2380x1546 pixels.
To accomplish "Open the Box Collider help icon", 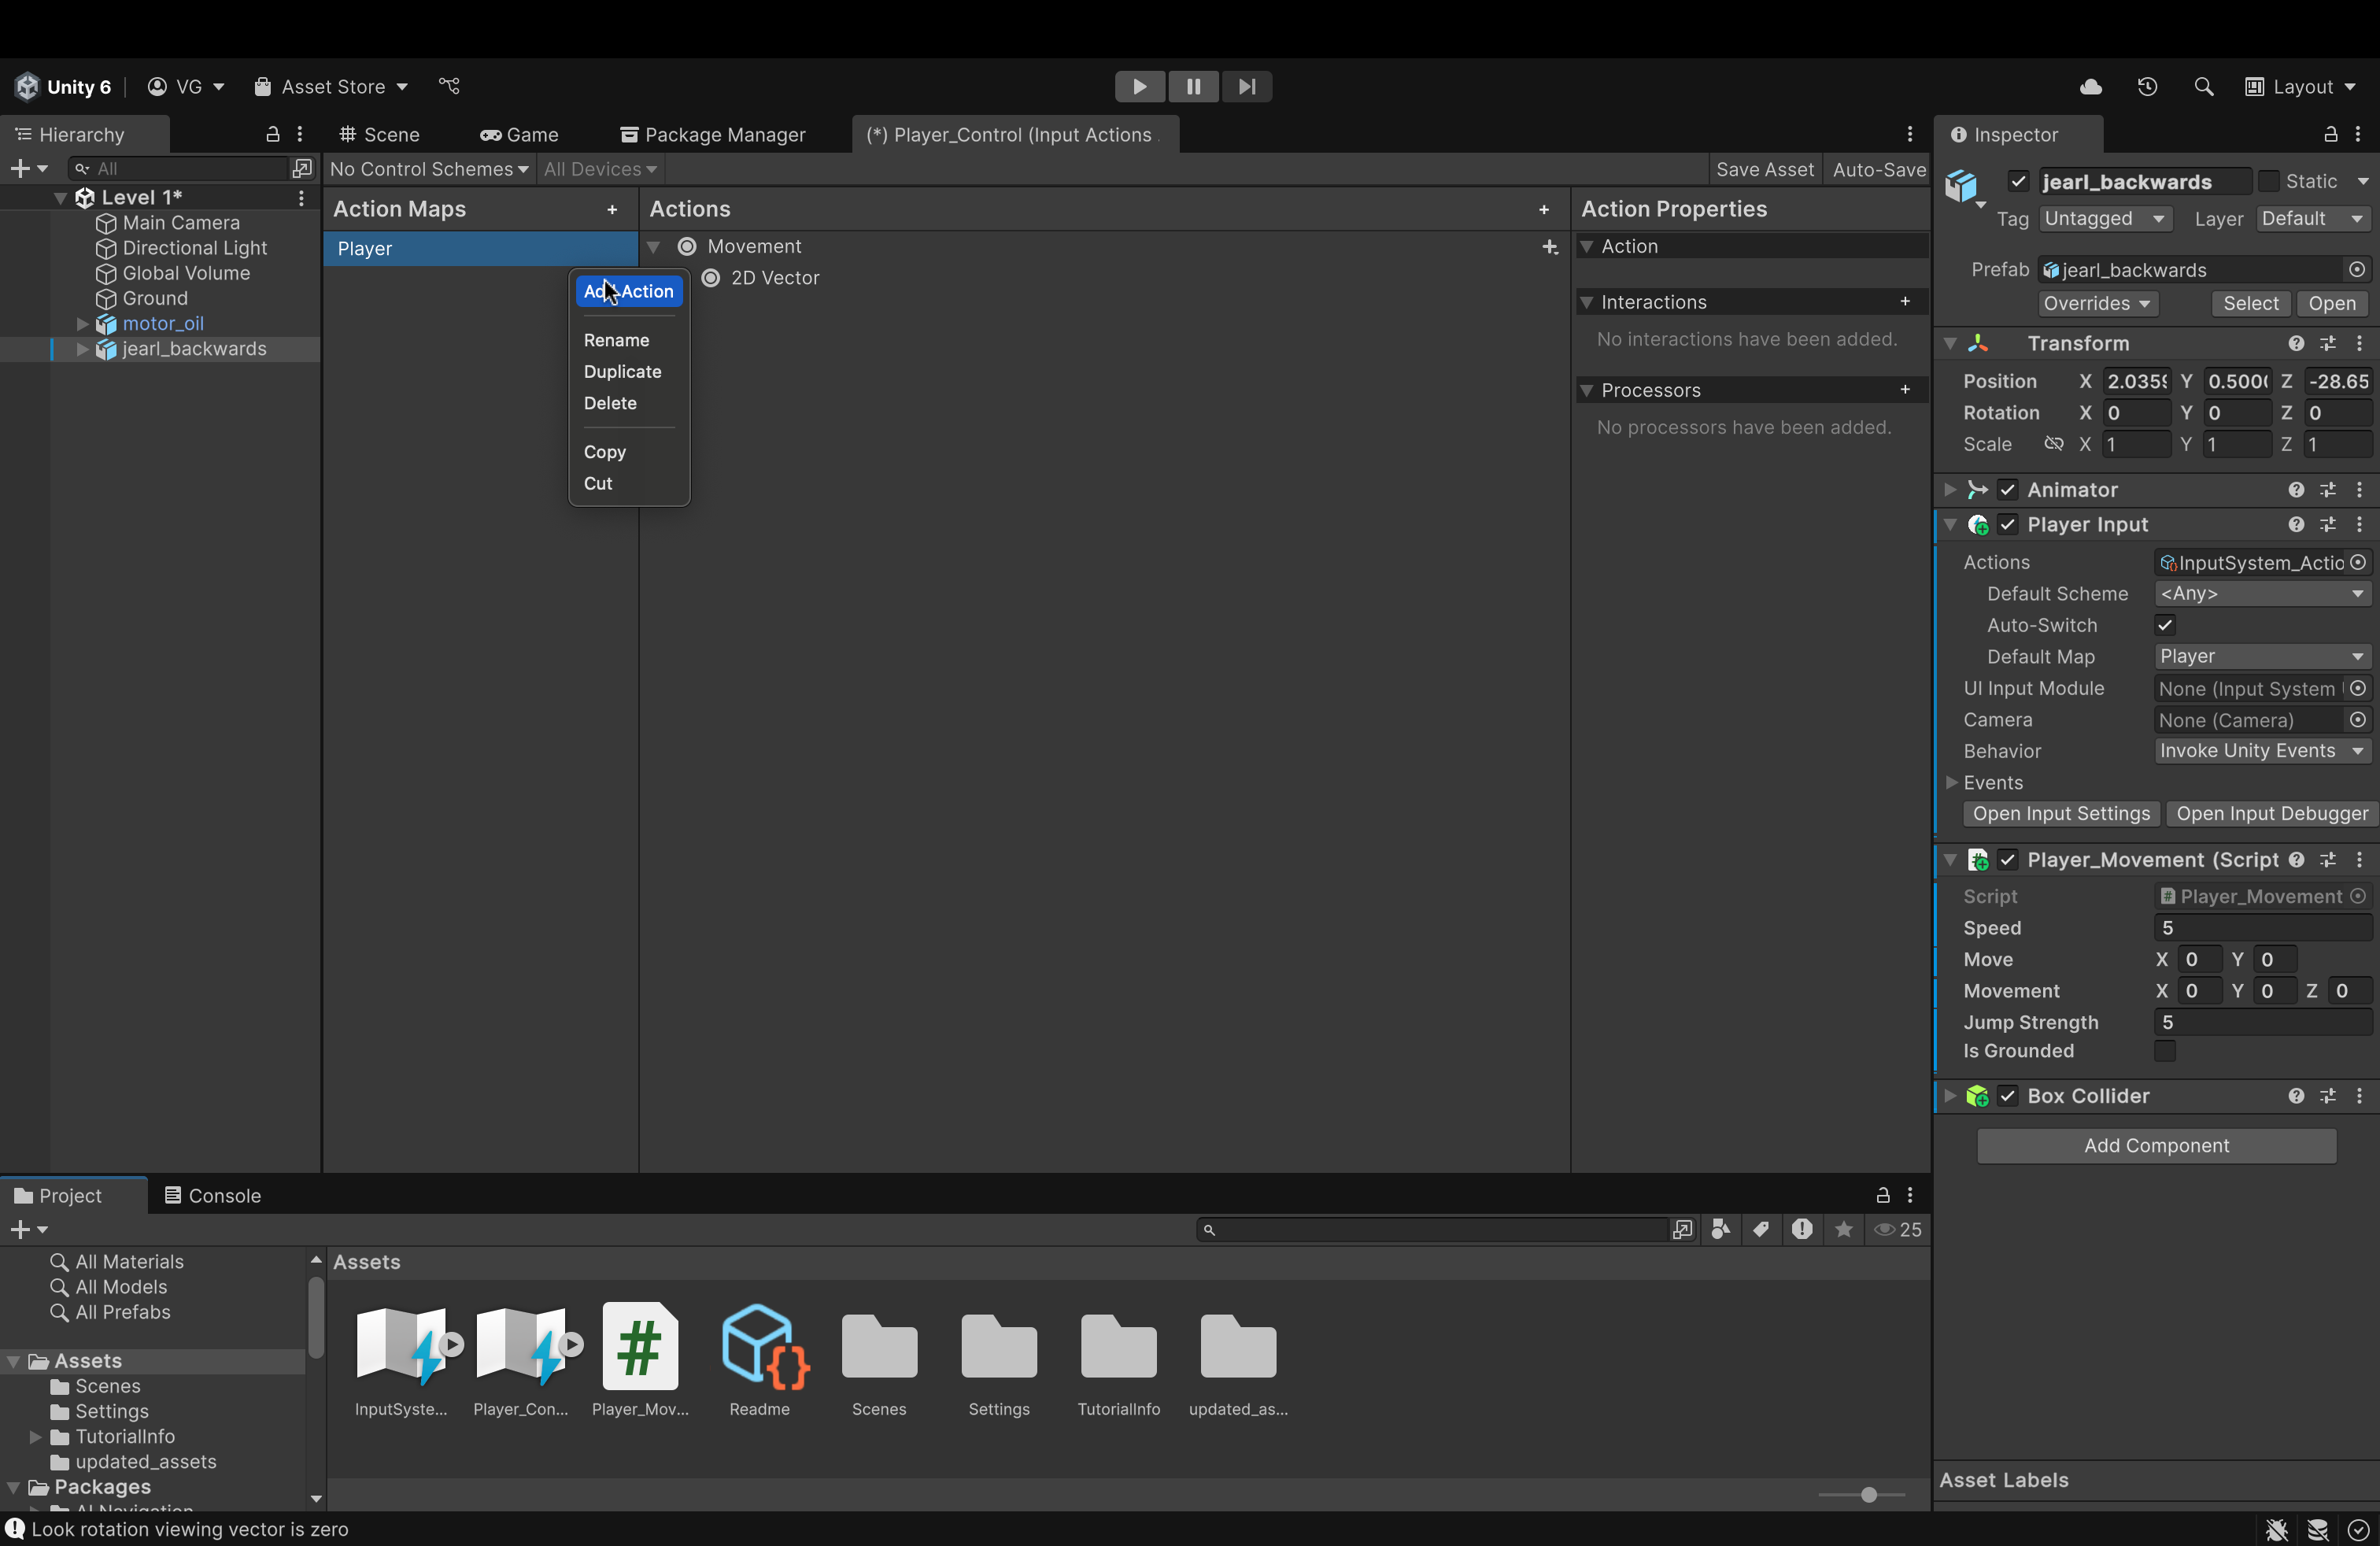I will point(2296,1096).
